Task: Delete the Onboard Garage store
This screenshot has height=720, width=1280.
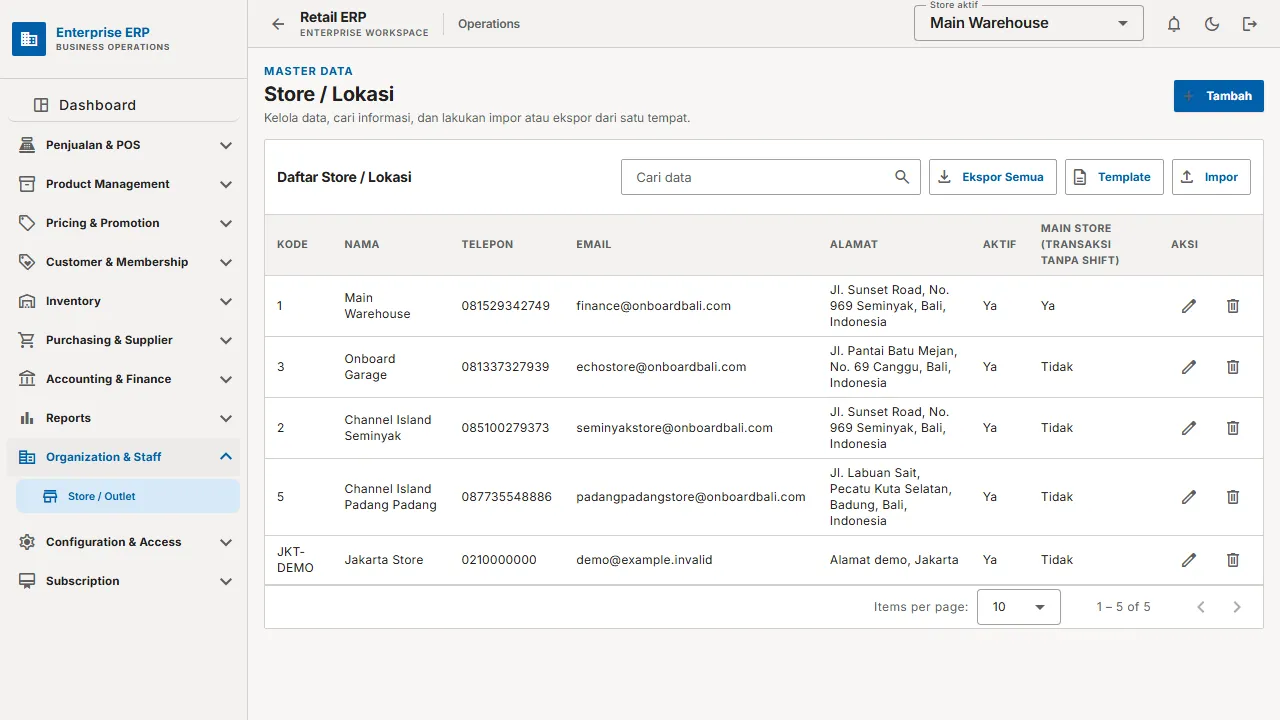Action: click(x=1233, y=367)
